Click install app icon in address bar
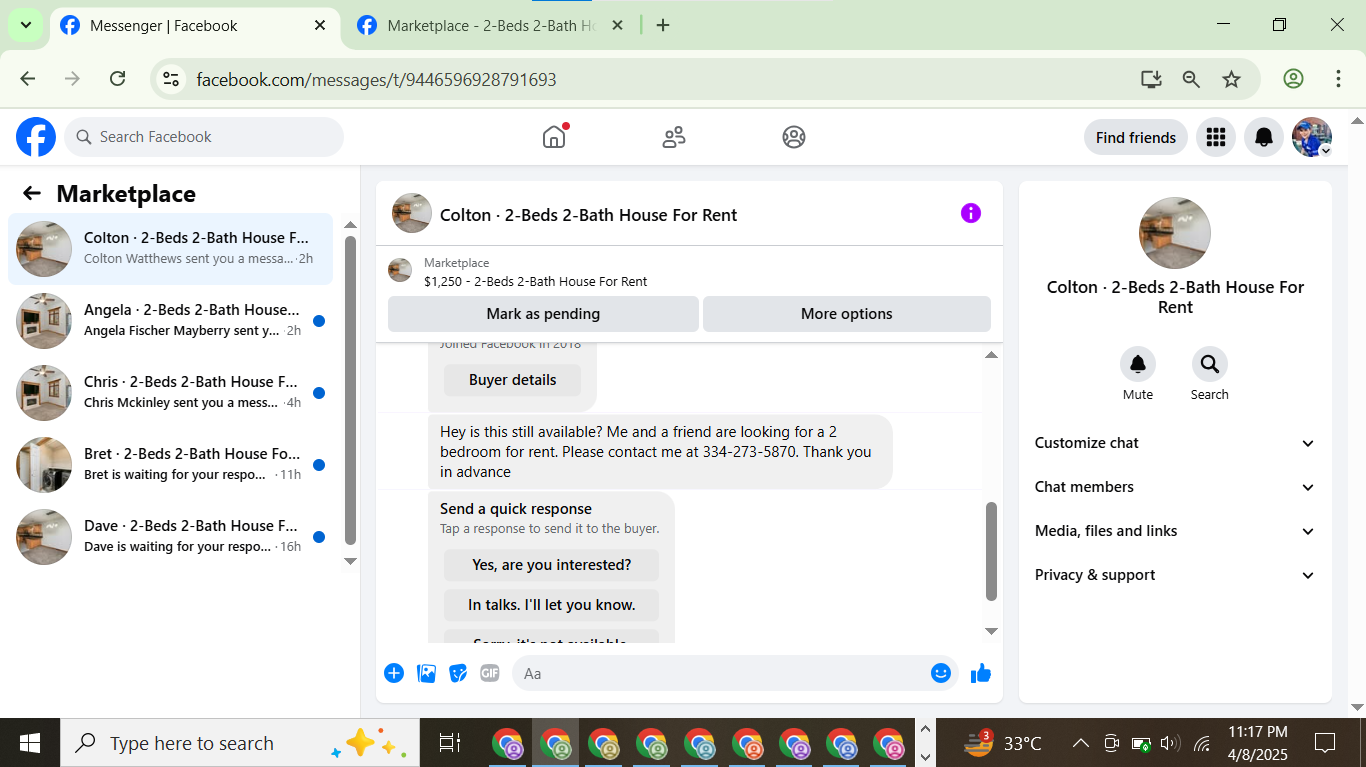The image size is (1366, 767). 1151,79
